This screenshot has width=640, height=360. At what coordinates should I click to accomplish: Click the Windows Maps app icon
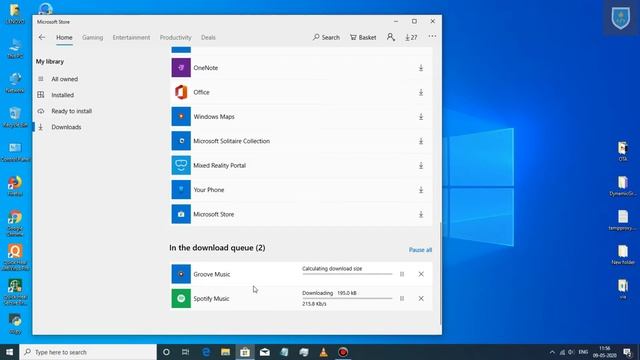click(181, 117)
